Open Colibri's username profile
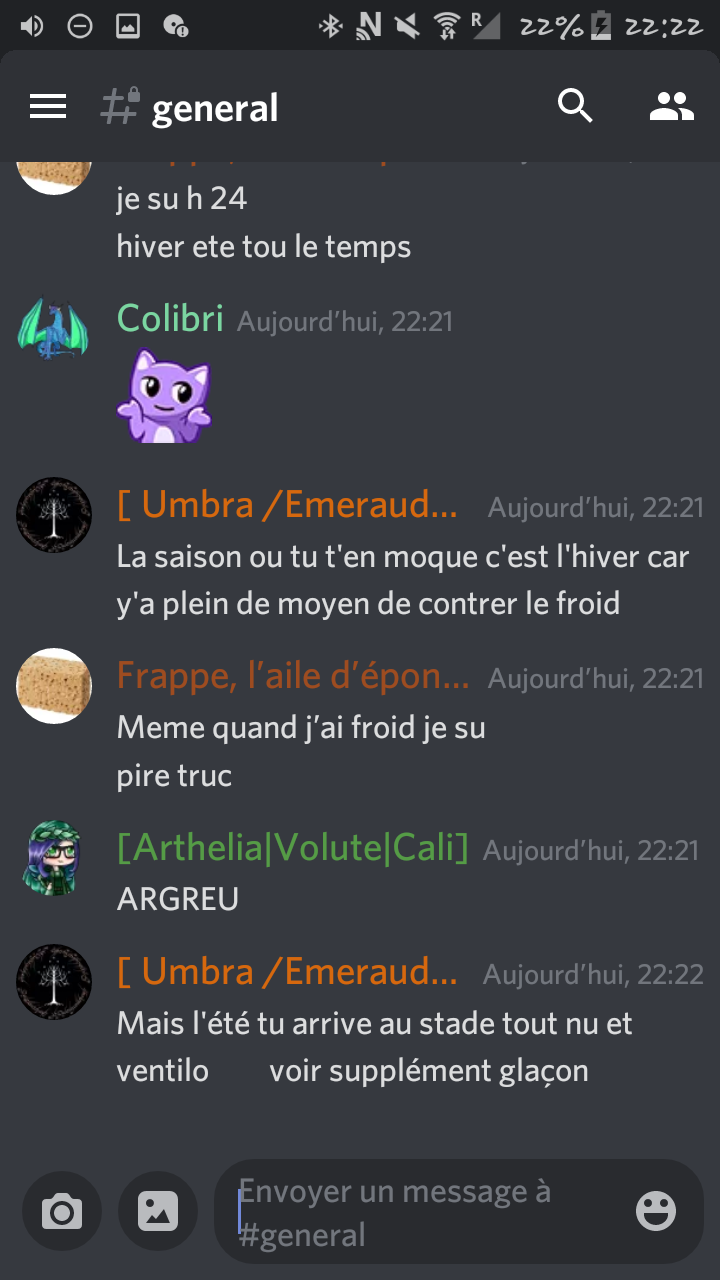Viewport: 720px width, 1280px height. pos(170,318)
